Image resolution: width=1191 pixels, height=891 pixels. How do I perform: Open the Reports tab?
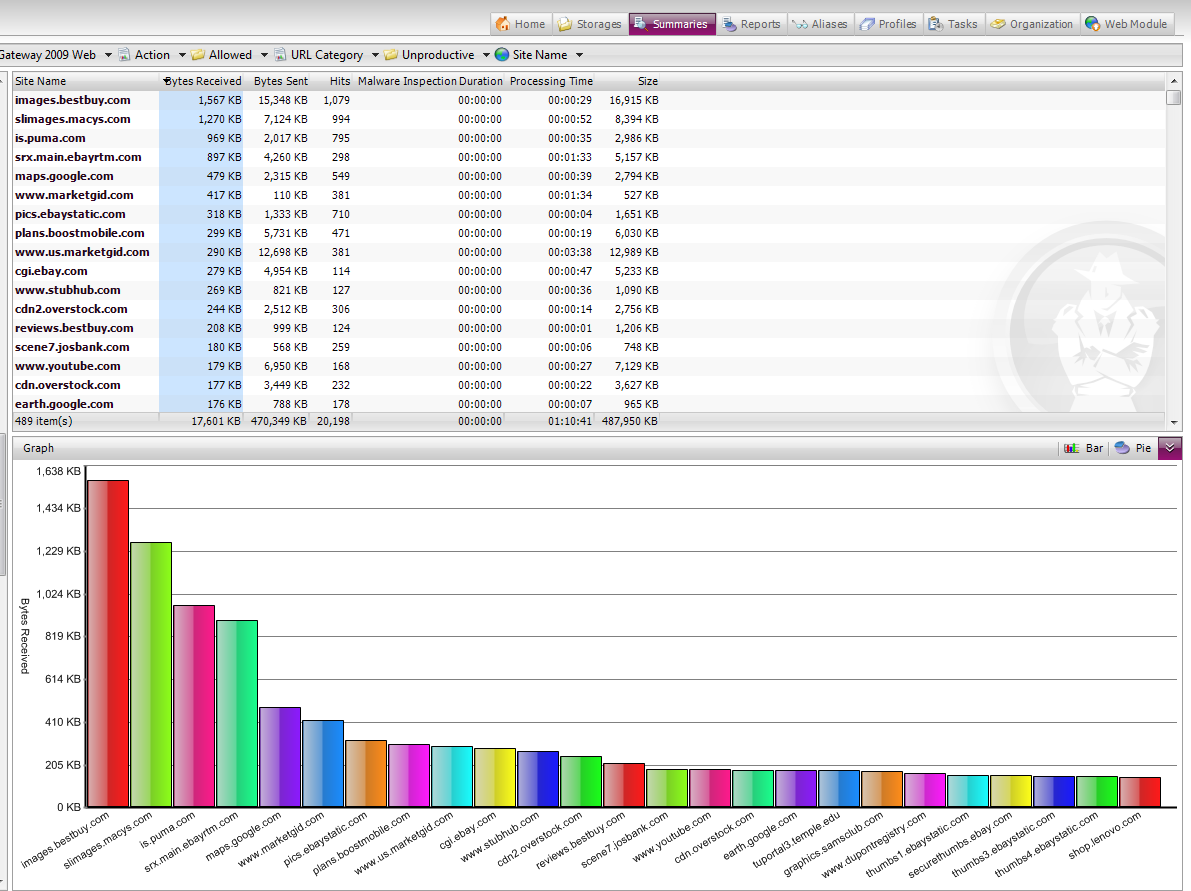(751, 24)
